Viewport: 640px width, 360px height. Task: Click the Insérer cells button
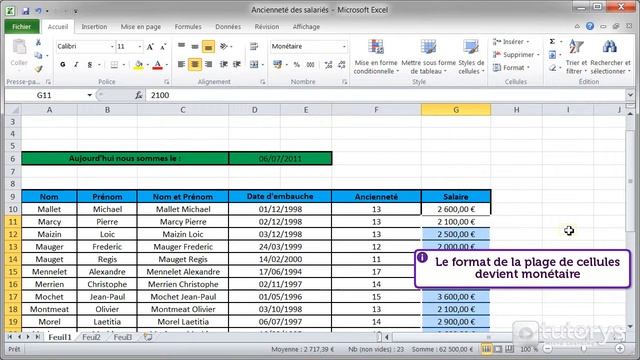(x=512, y=42)
